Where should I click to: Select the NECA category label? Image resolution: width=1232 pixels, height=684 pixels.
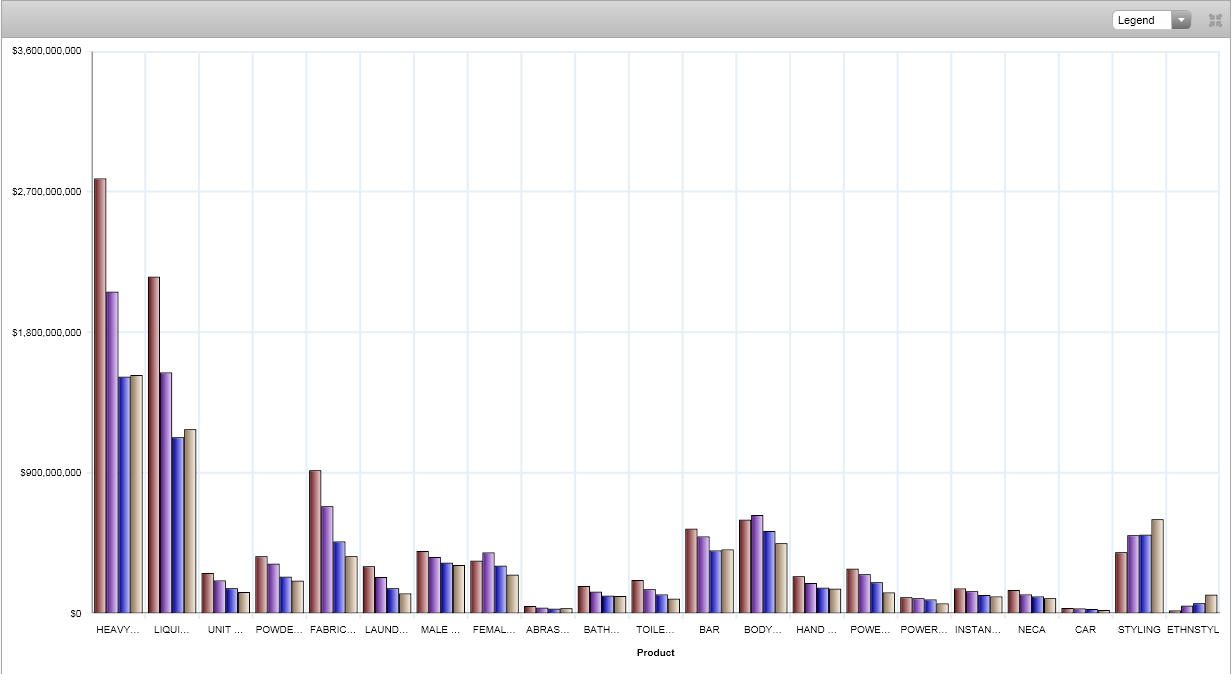(x=1031, y=630)
